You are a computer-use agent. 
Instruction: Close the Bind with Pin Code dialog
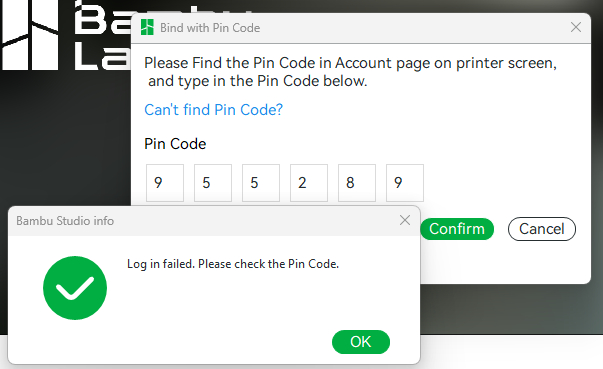point(576,27)
